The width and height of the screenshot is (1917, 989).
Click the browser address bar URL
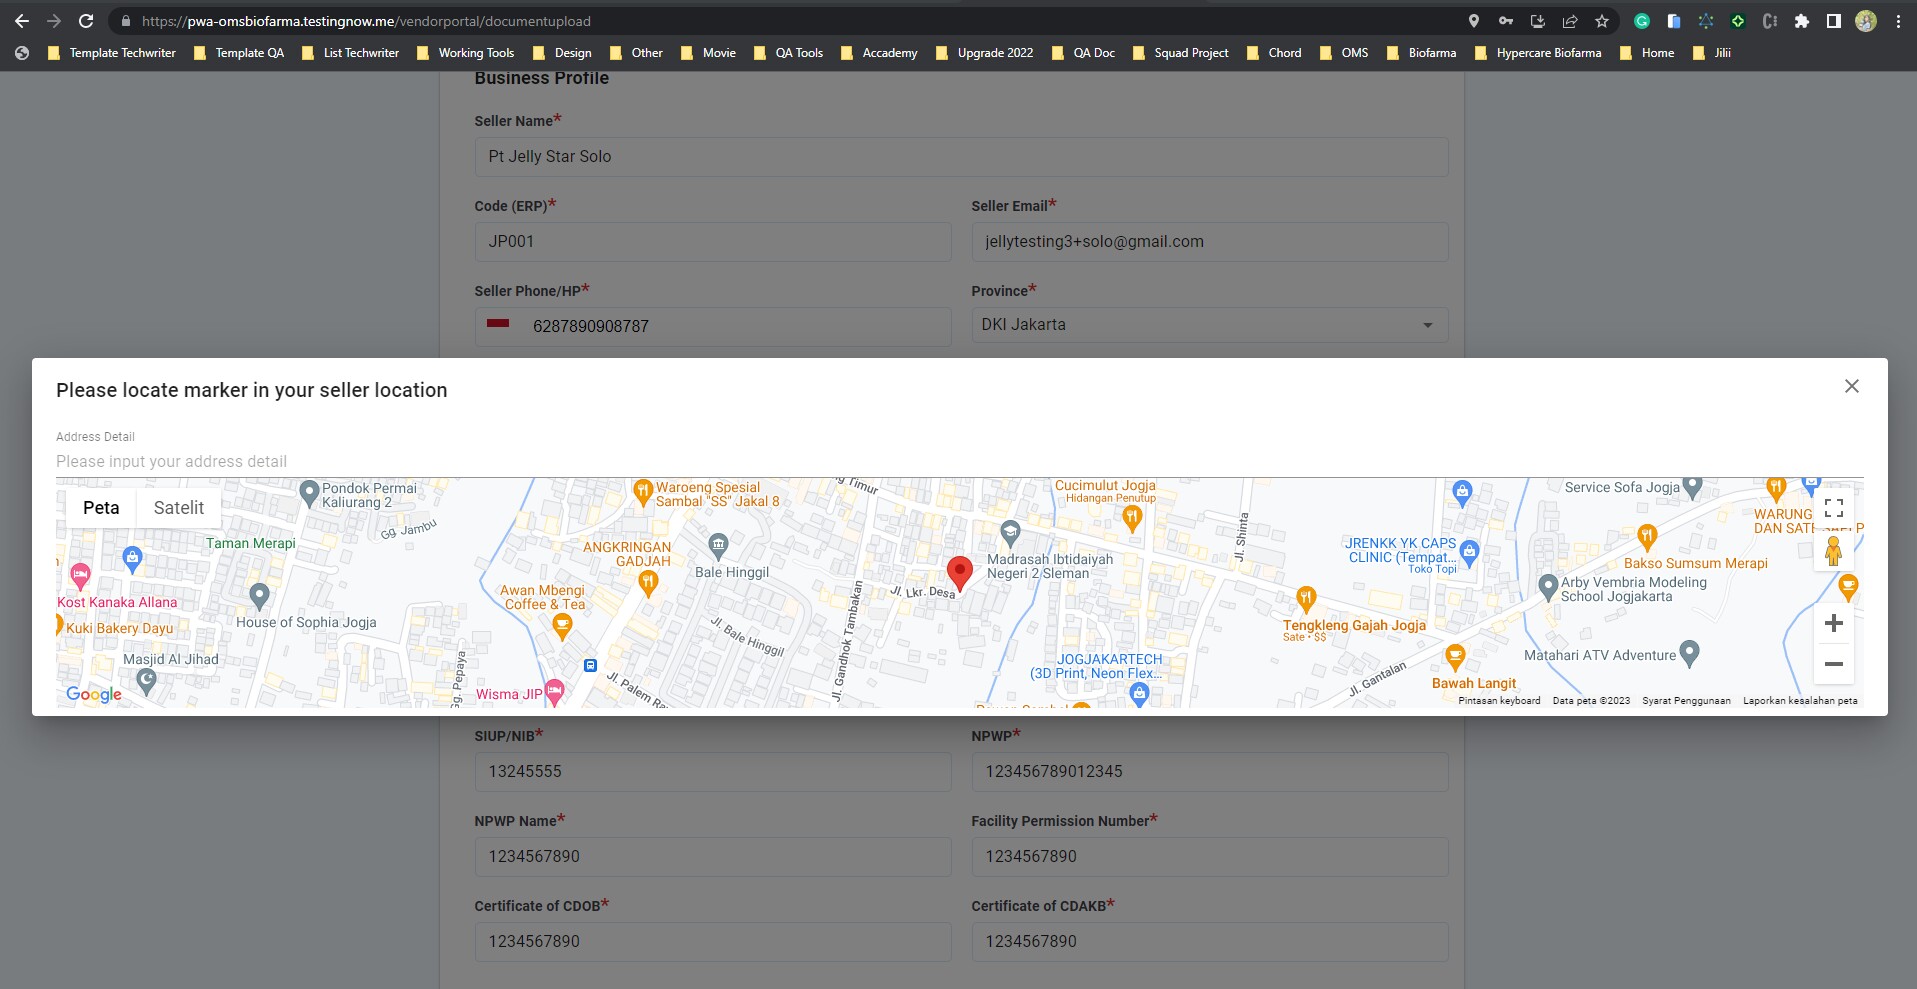(x=366, y=21)
